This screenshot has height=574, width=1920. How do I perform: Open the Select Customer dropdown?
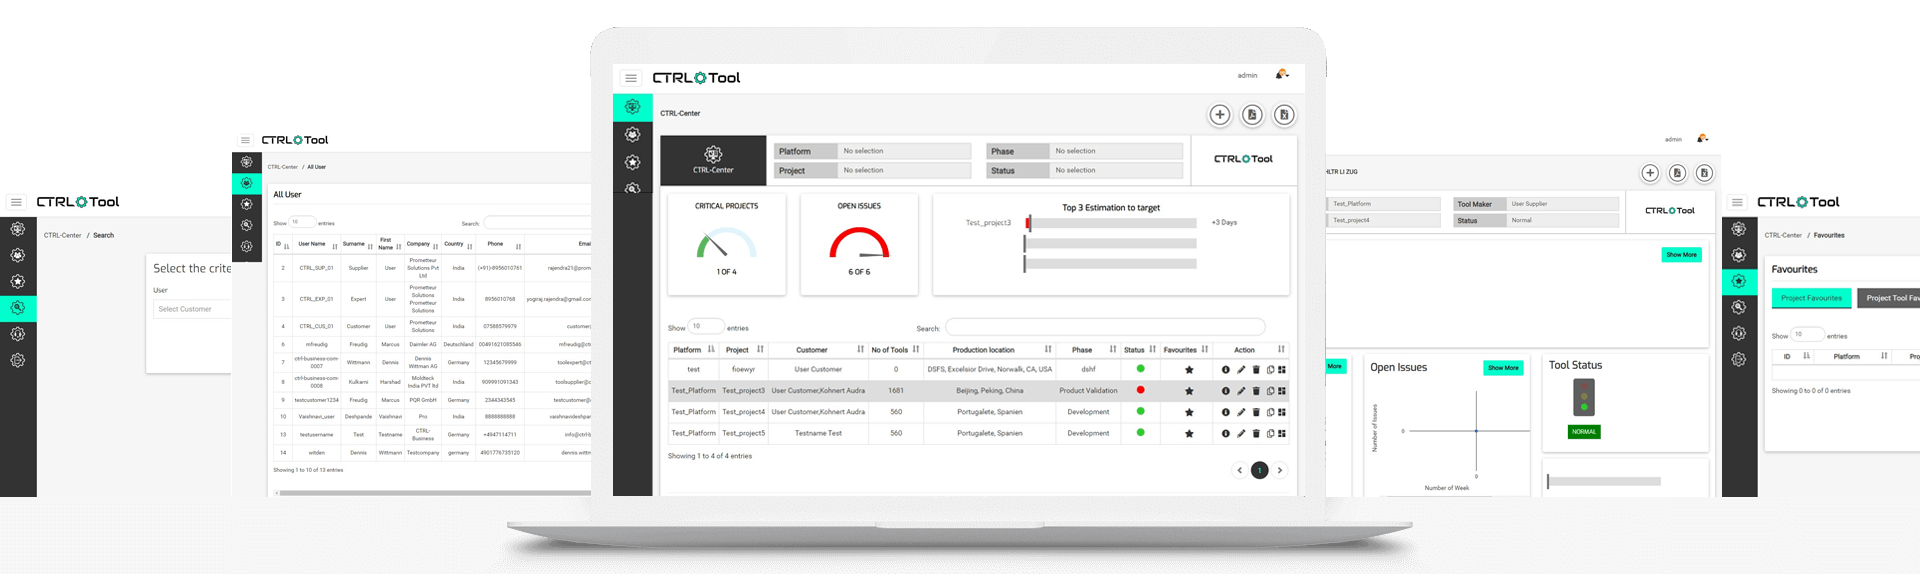191,309
